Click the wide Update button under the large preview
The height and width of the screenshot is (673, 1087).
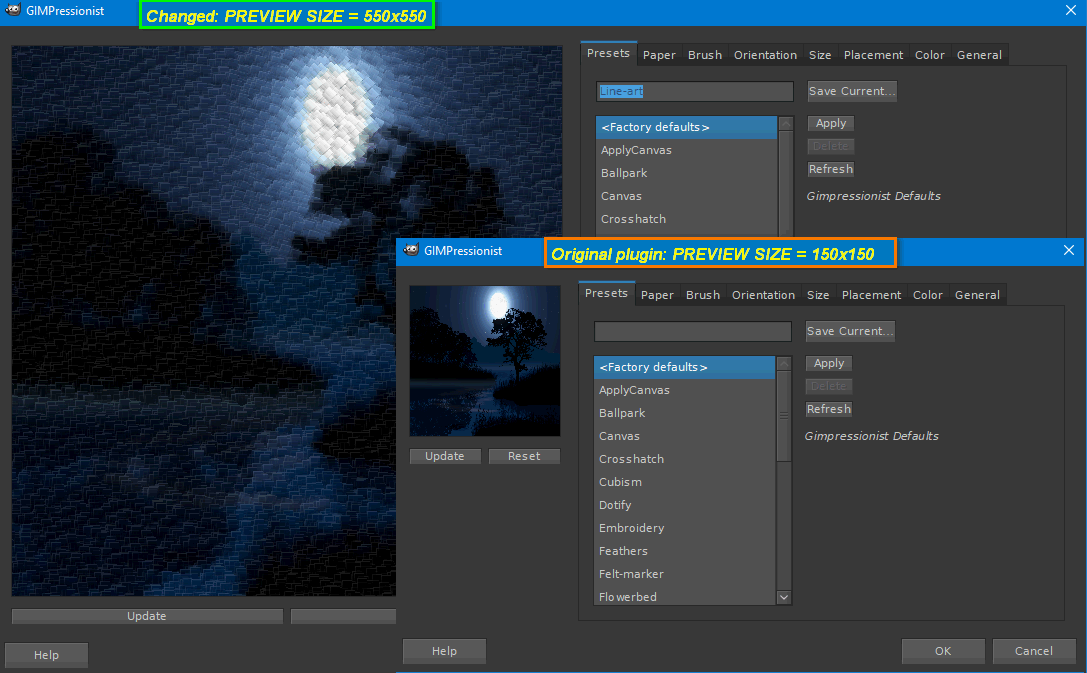click(x=147, y=616)
